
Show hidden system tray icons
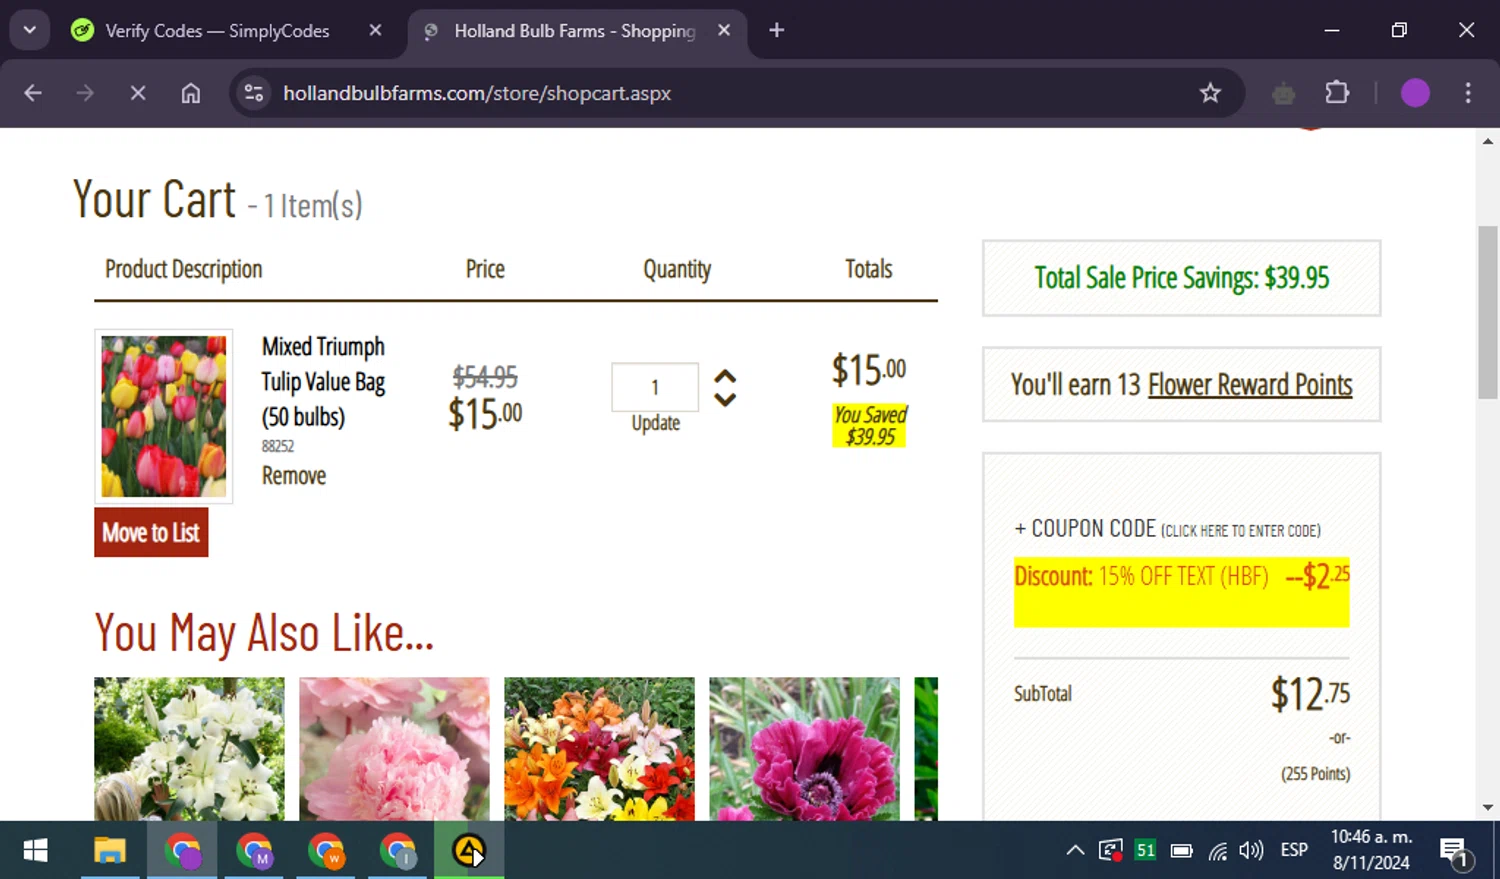pyautogui.click(x=1074, y=850)
